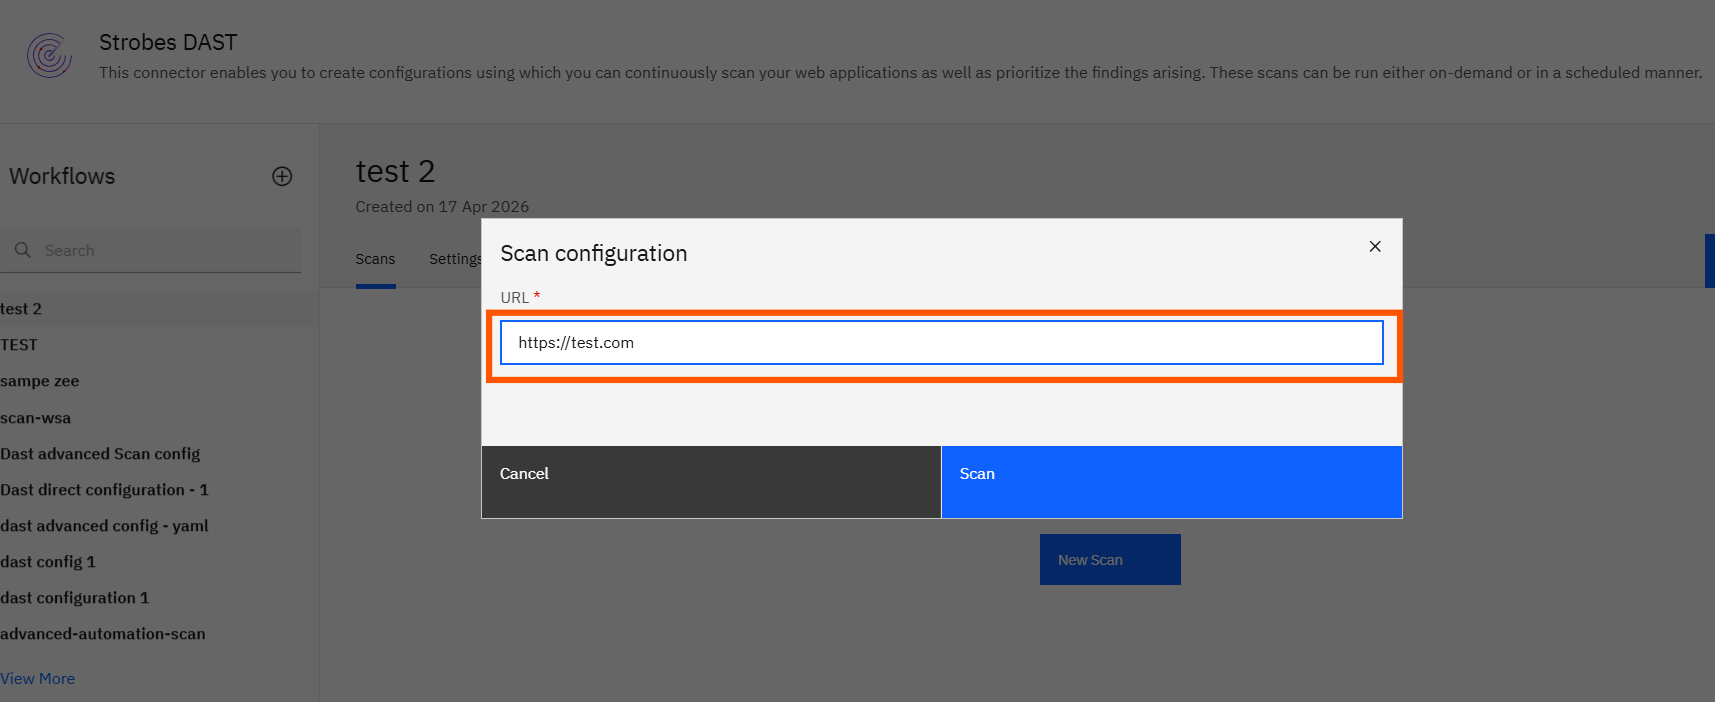Open the "TEST" workflow
Screen dimensions: 1715x702
19,345
